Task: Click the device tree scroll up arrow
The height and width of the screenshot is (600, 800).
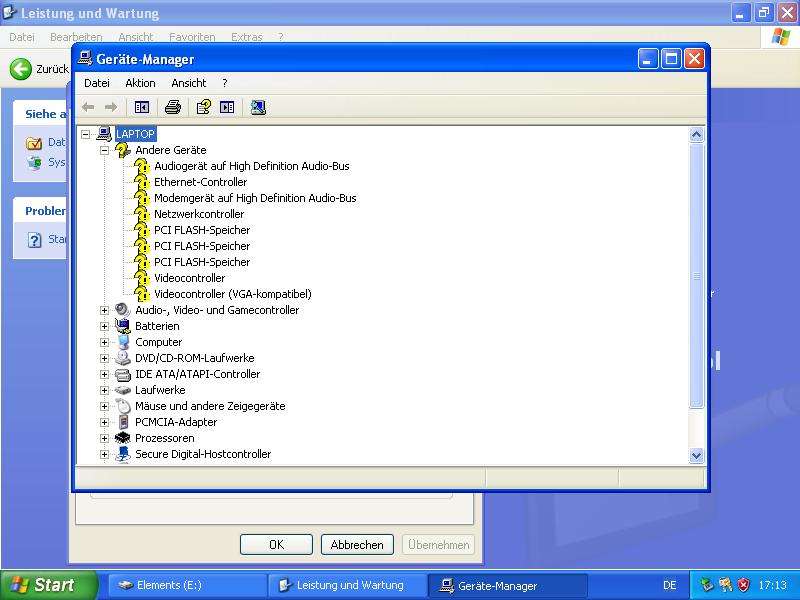Action: (x=696, y=135)
